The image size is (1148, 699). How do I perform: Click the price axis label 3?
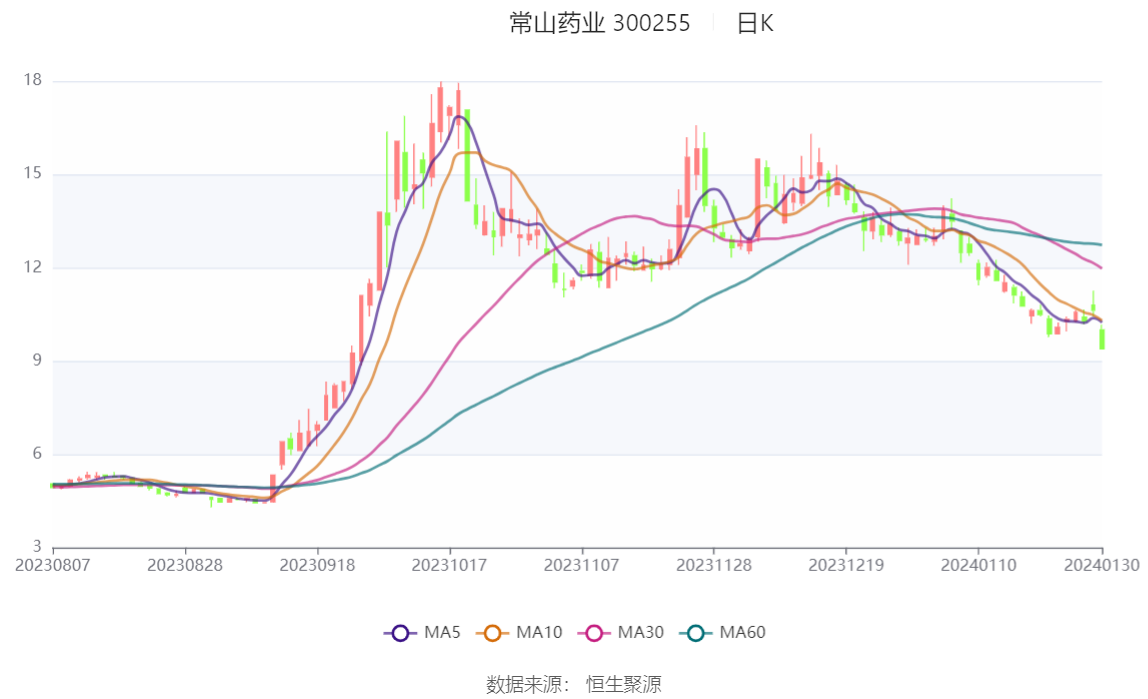click(x=37, y=547)
